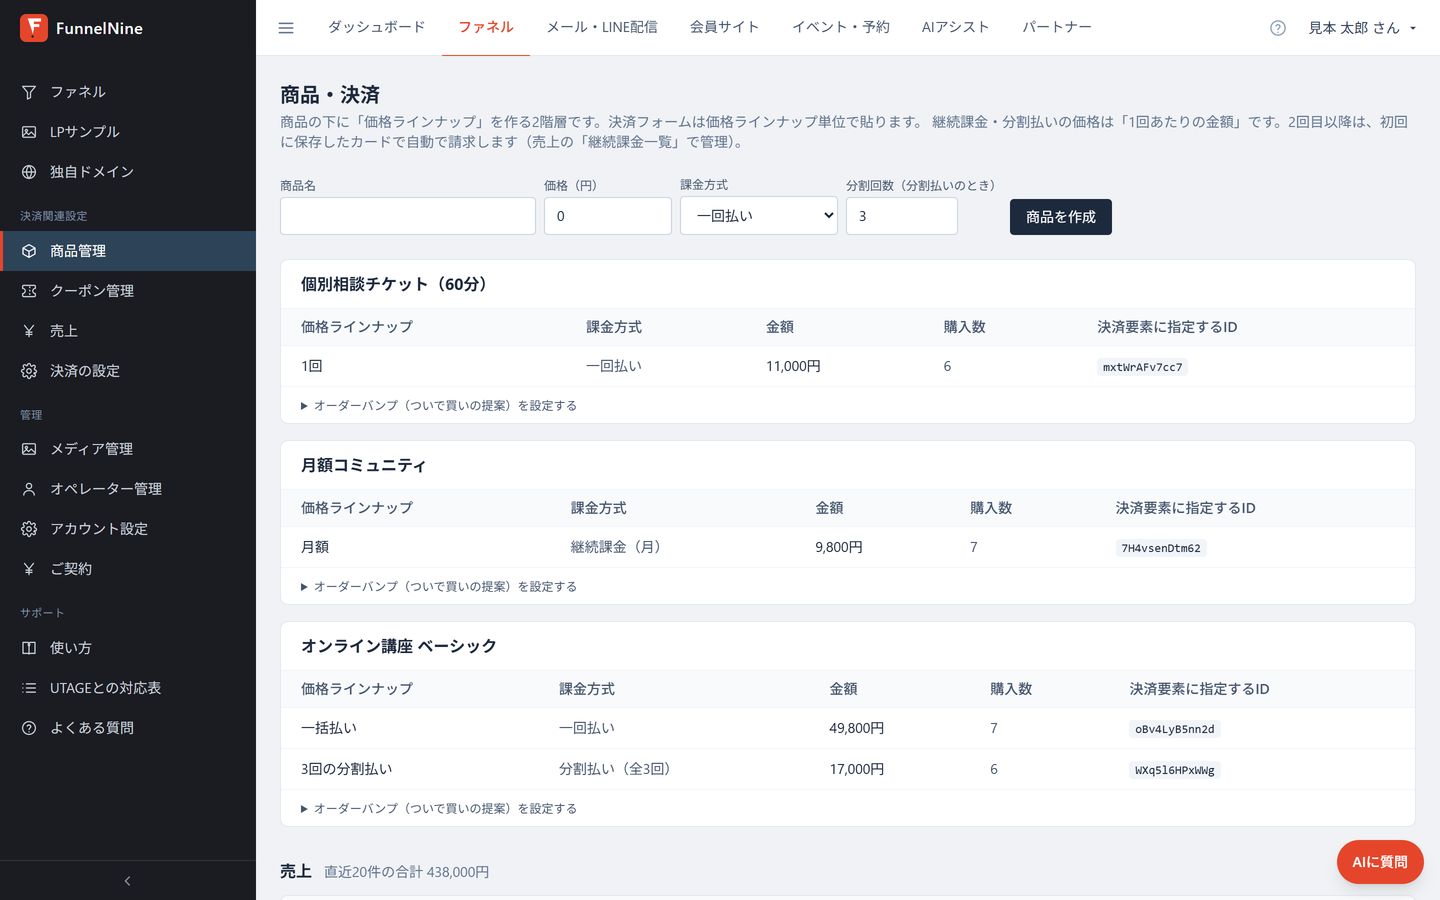Click the ticket icon beside クーポン管理
Image resolution: width=1440 pixels, height=900 pixels.
tap(29, 291)
